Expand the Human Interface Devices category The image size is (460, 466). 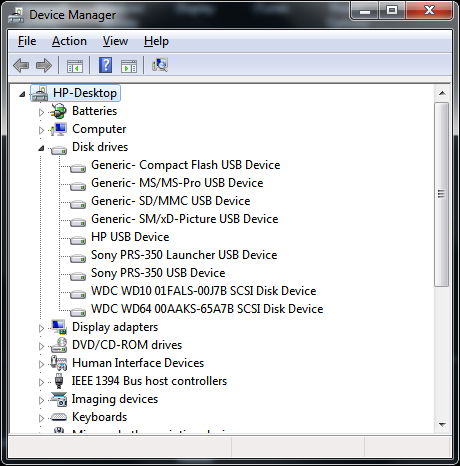[41, 364]
